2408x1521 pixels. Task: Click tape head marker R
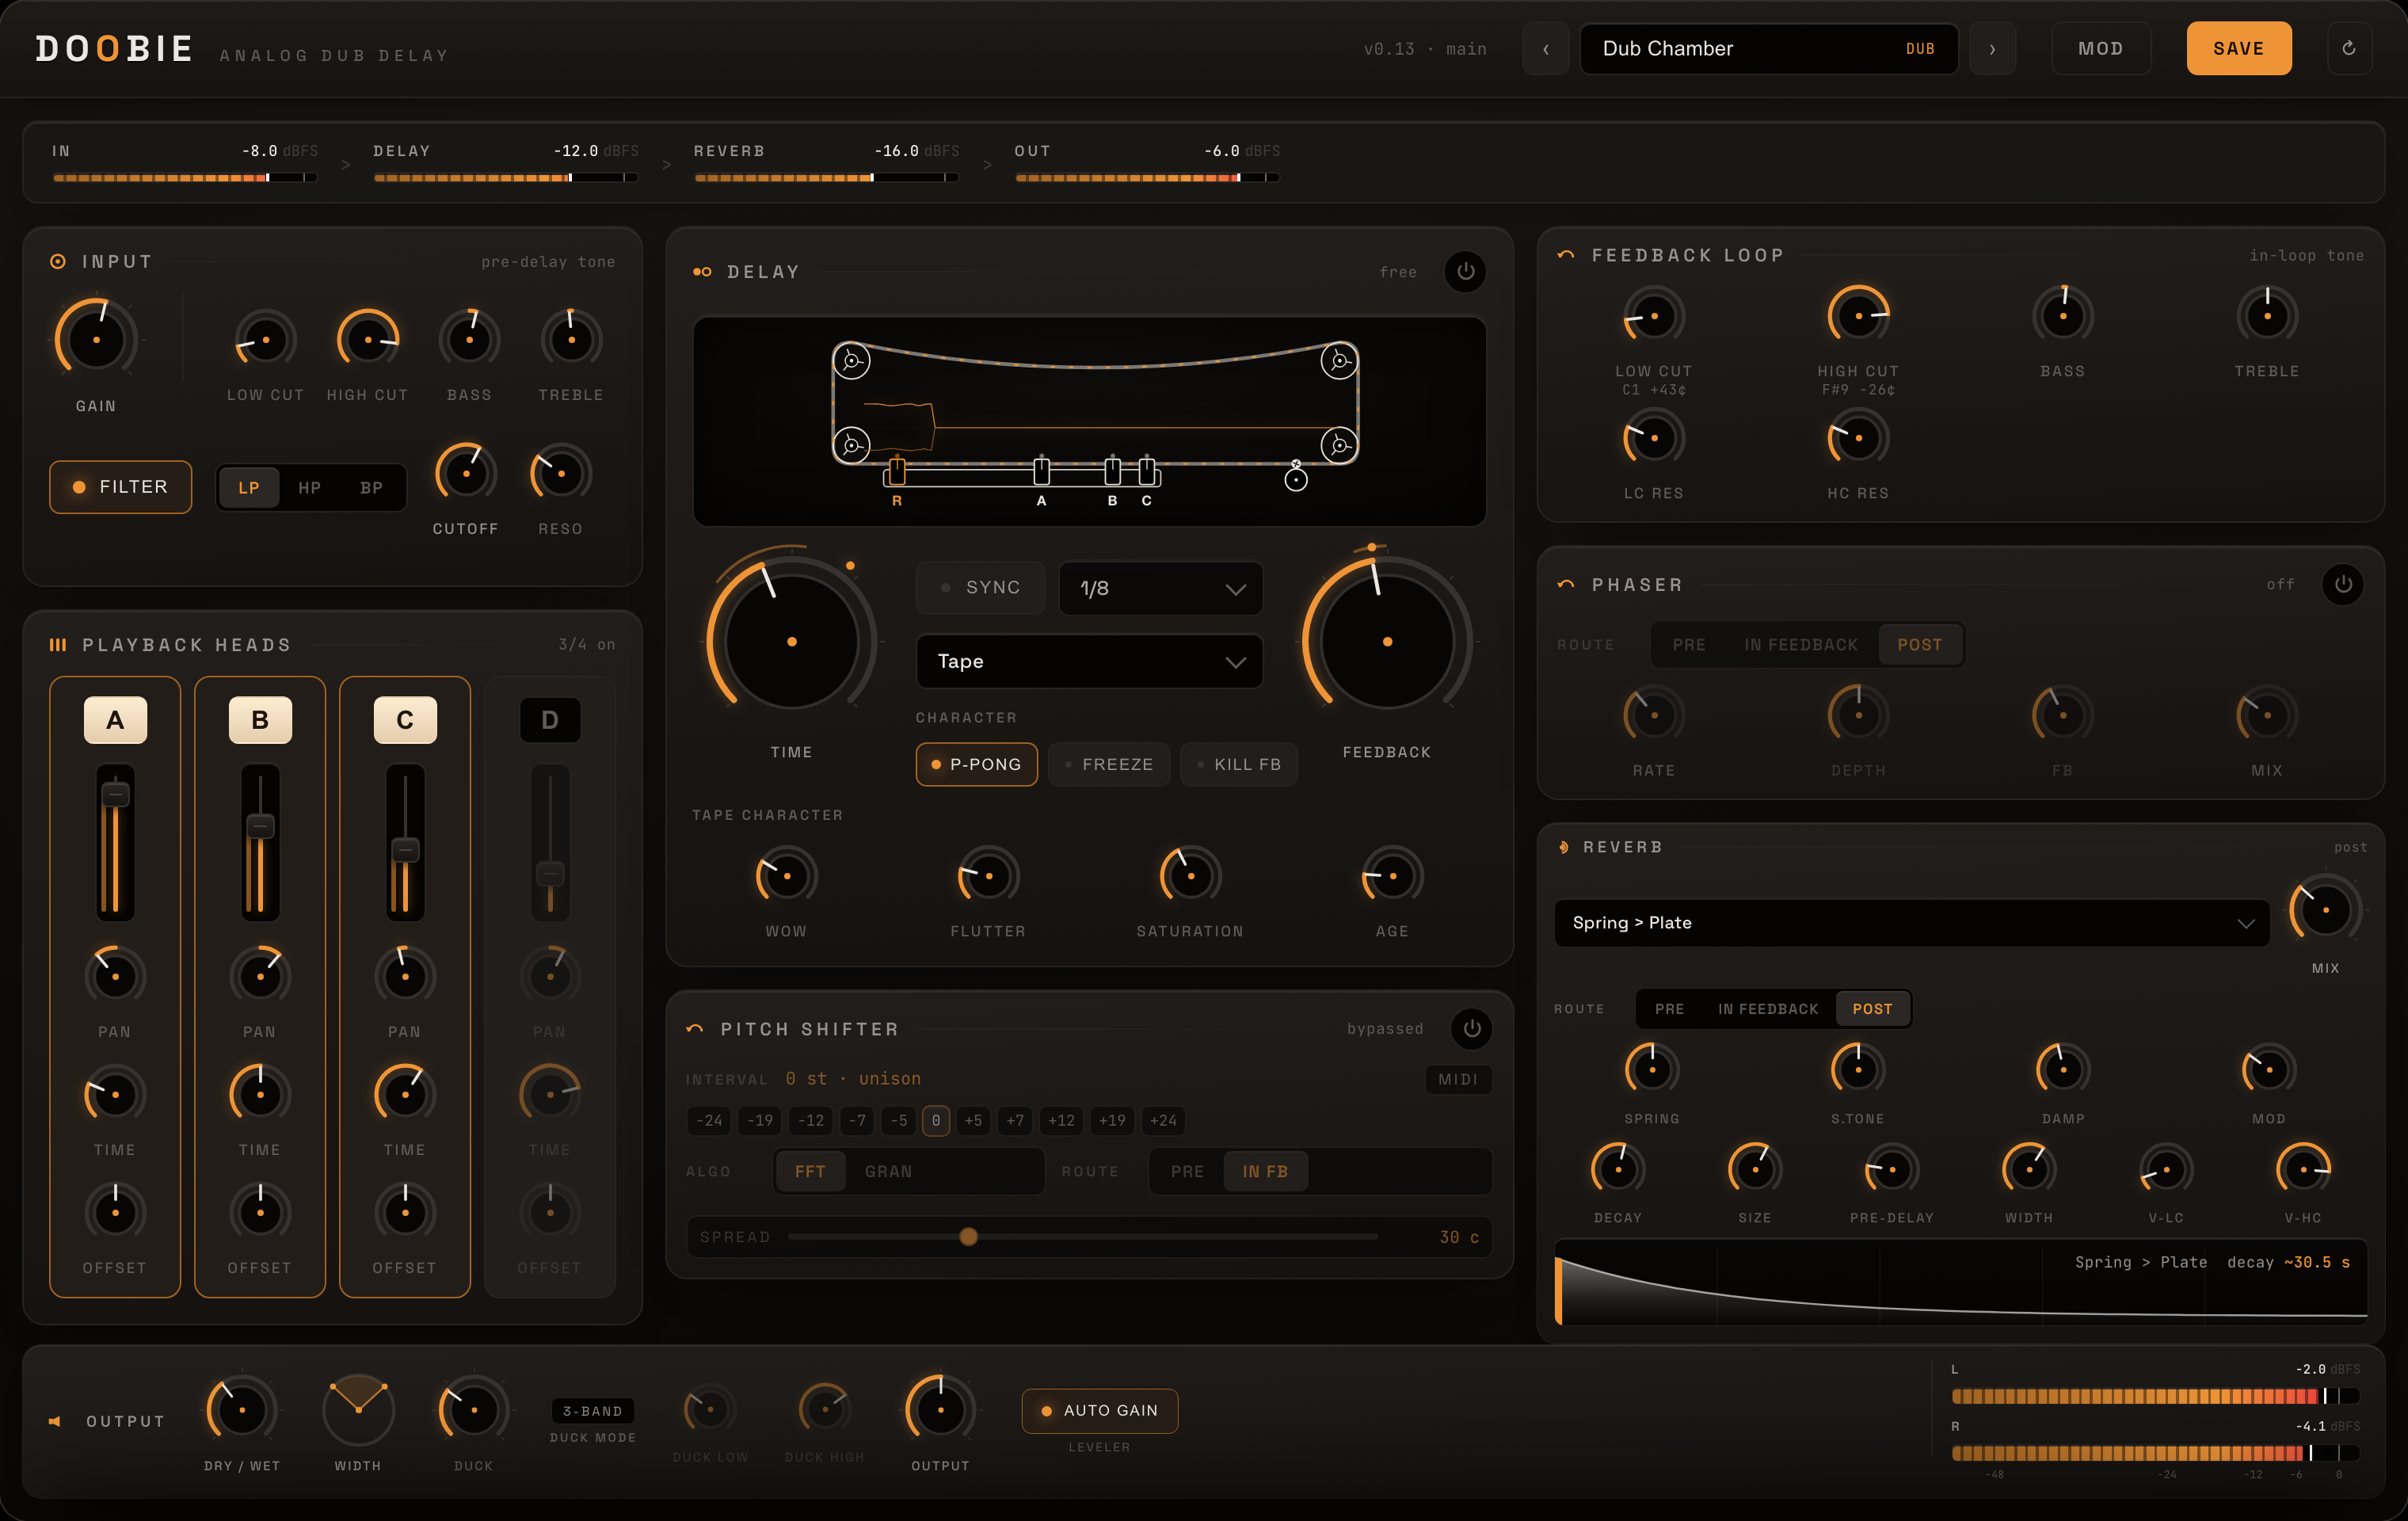pyautogui.click(x=897, y=471)
